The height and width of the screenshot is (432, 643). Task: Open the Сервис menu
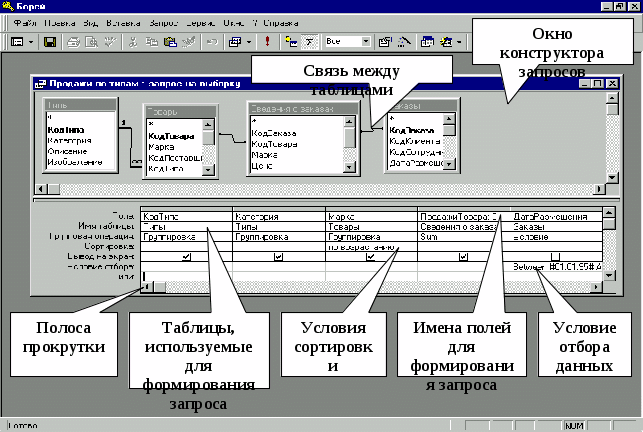coord(201,23)
